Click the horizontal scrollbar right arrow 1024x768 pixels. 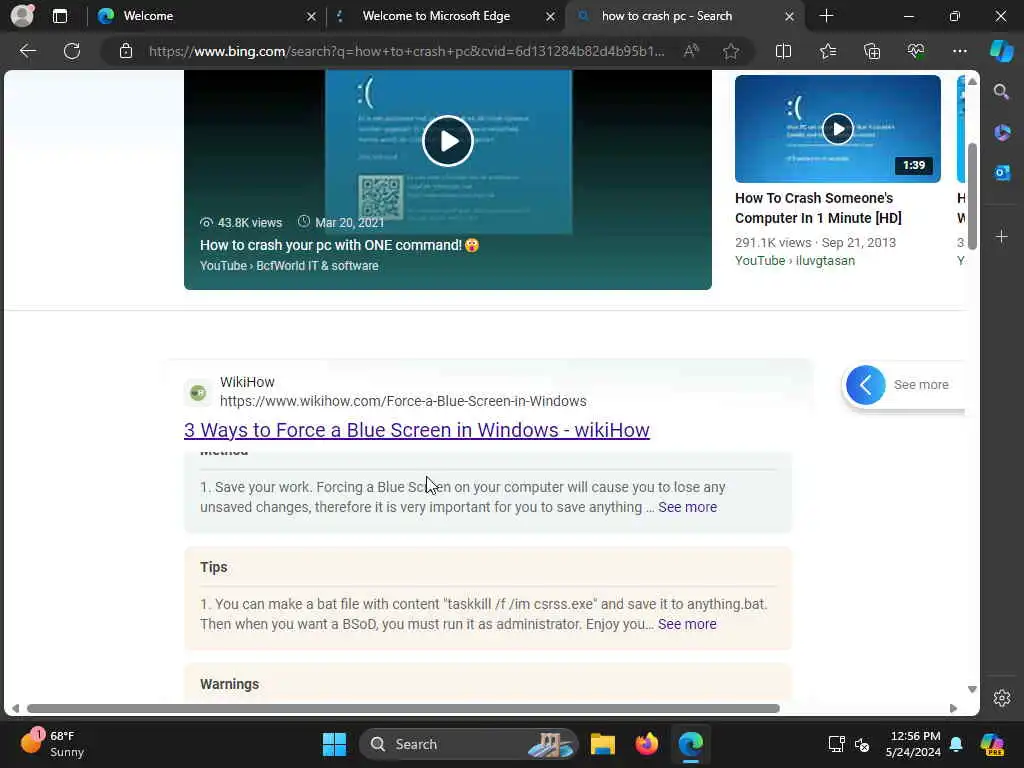tap(953, 708)
